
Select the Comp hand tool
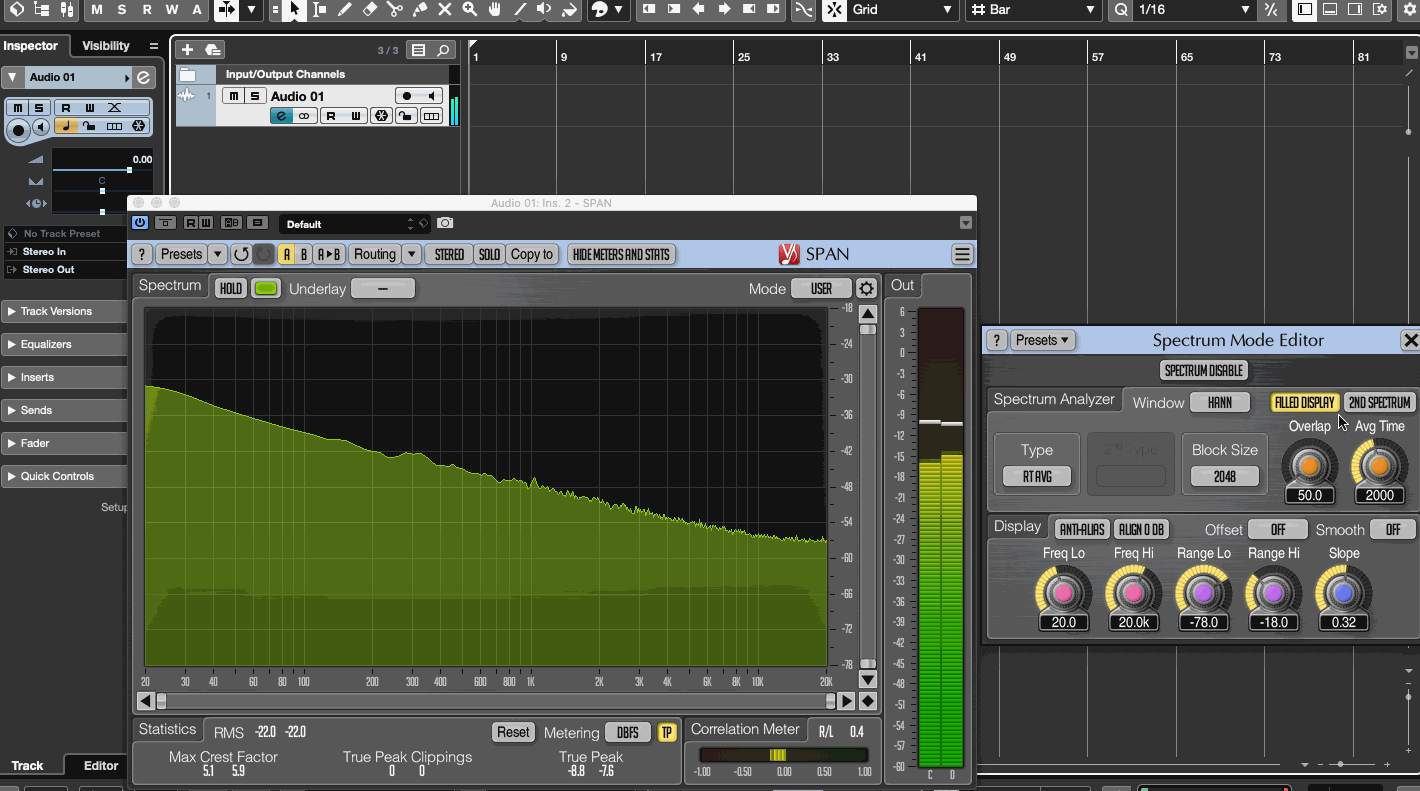[x=494, y=10]
